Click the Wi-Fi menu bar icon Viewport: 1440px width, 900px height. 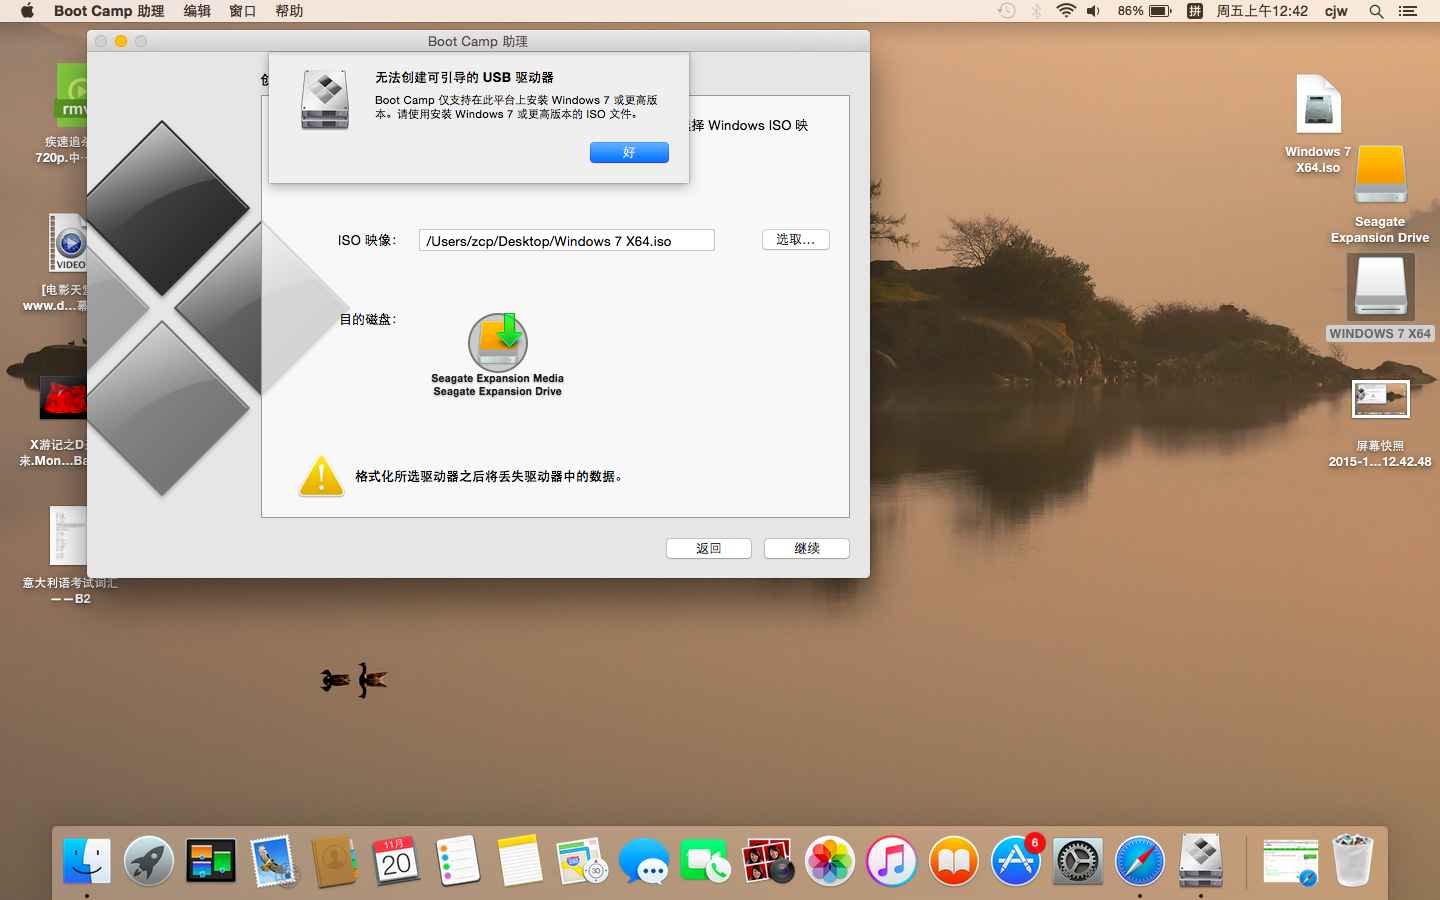(x=1066, y=11)
